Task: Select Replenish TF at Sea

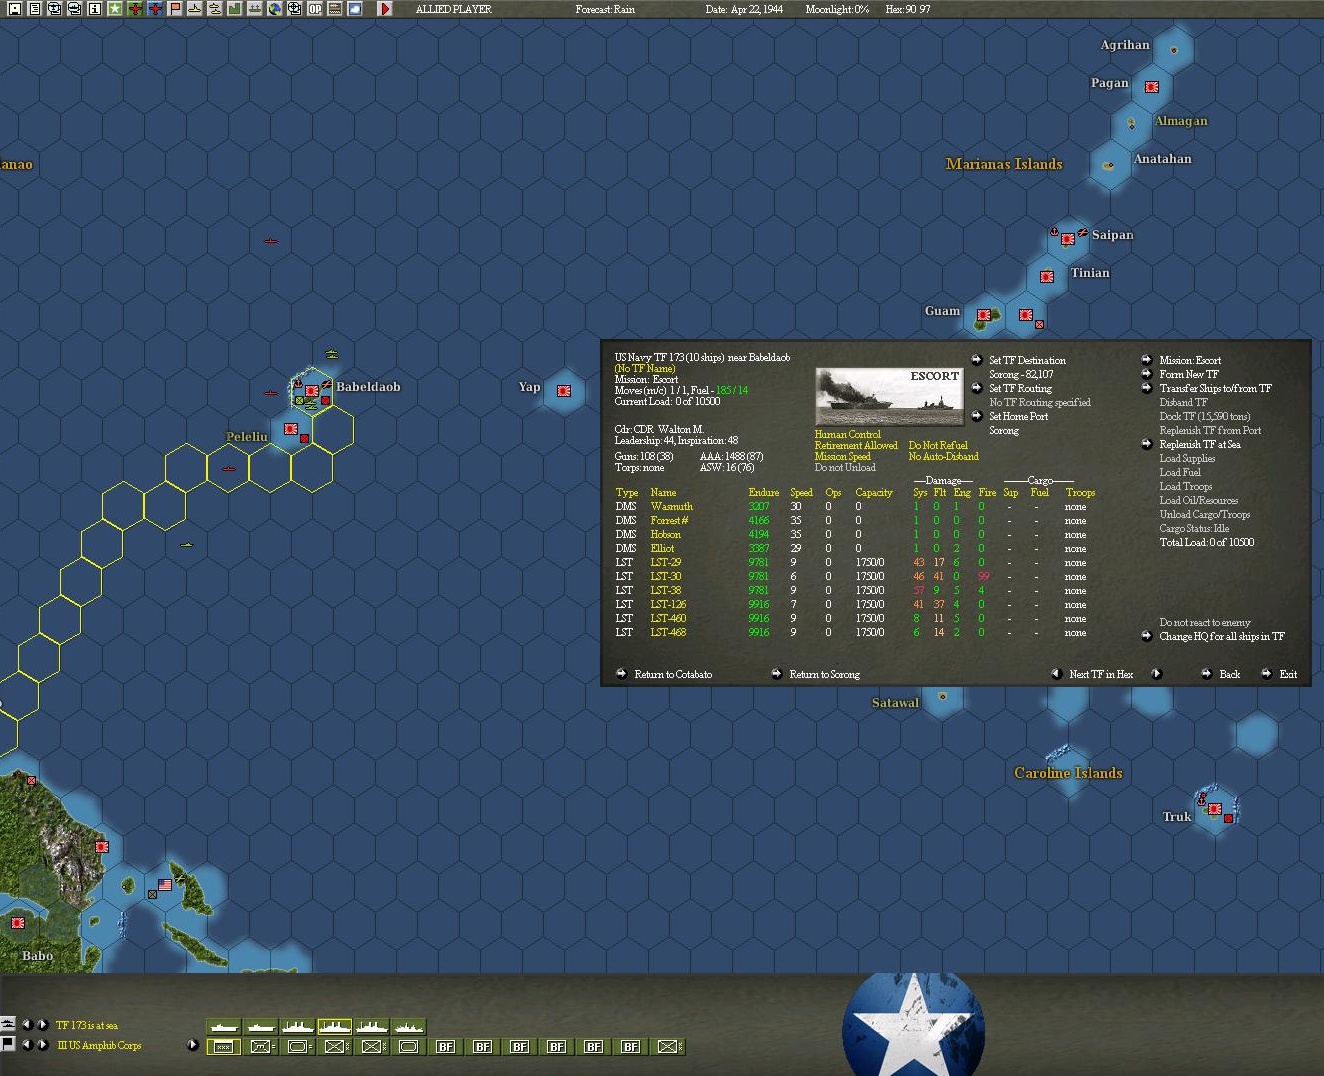Action: (1199, 444)
